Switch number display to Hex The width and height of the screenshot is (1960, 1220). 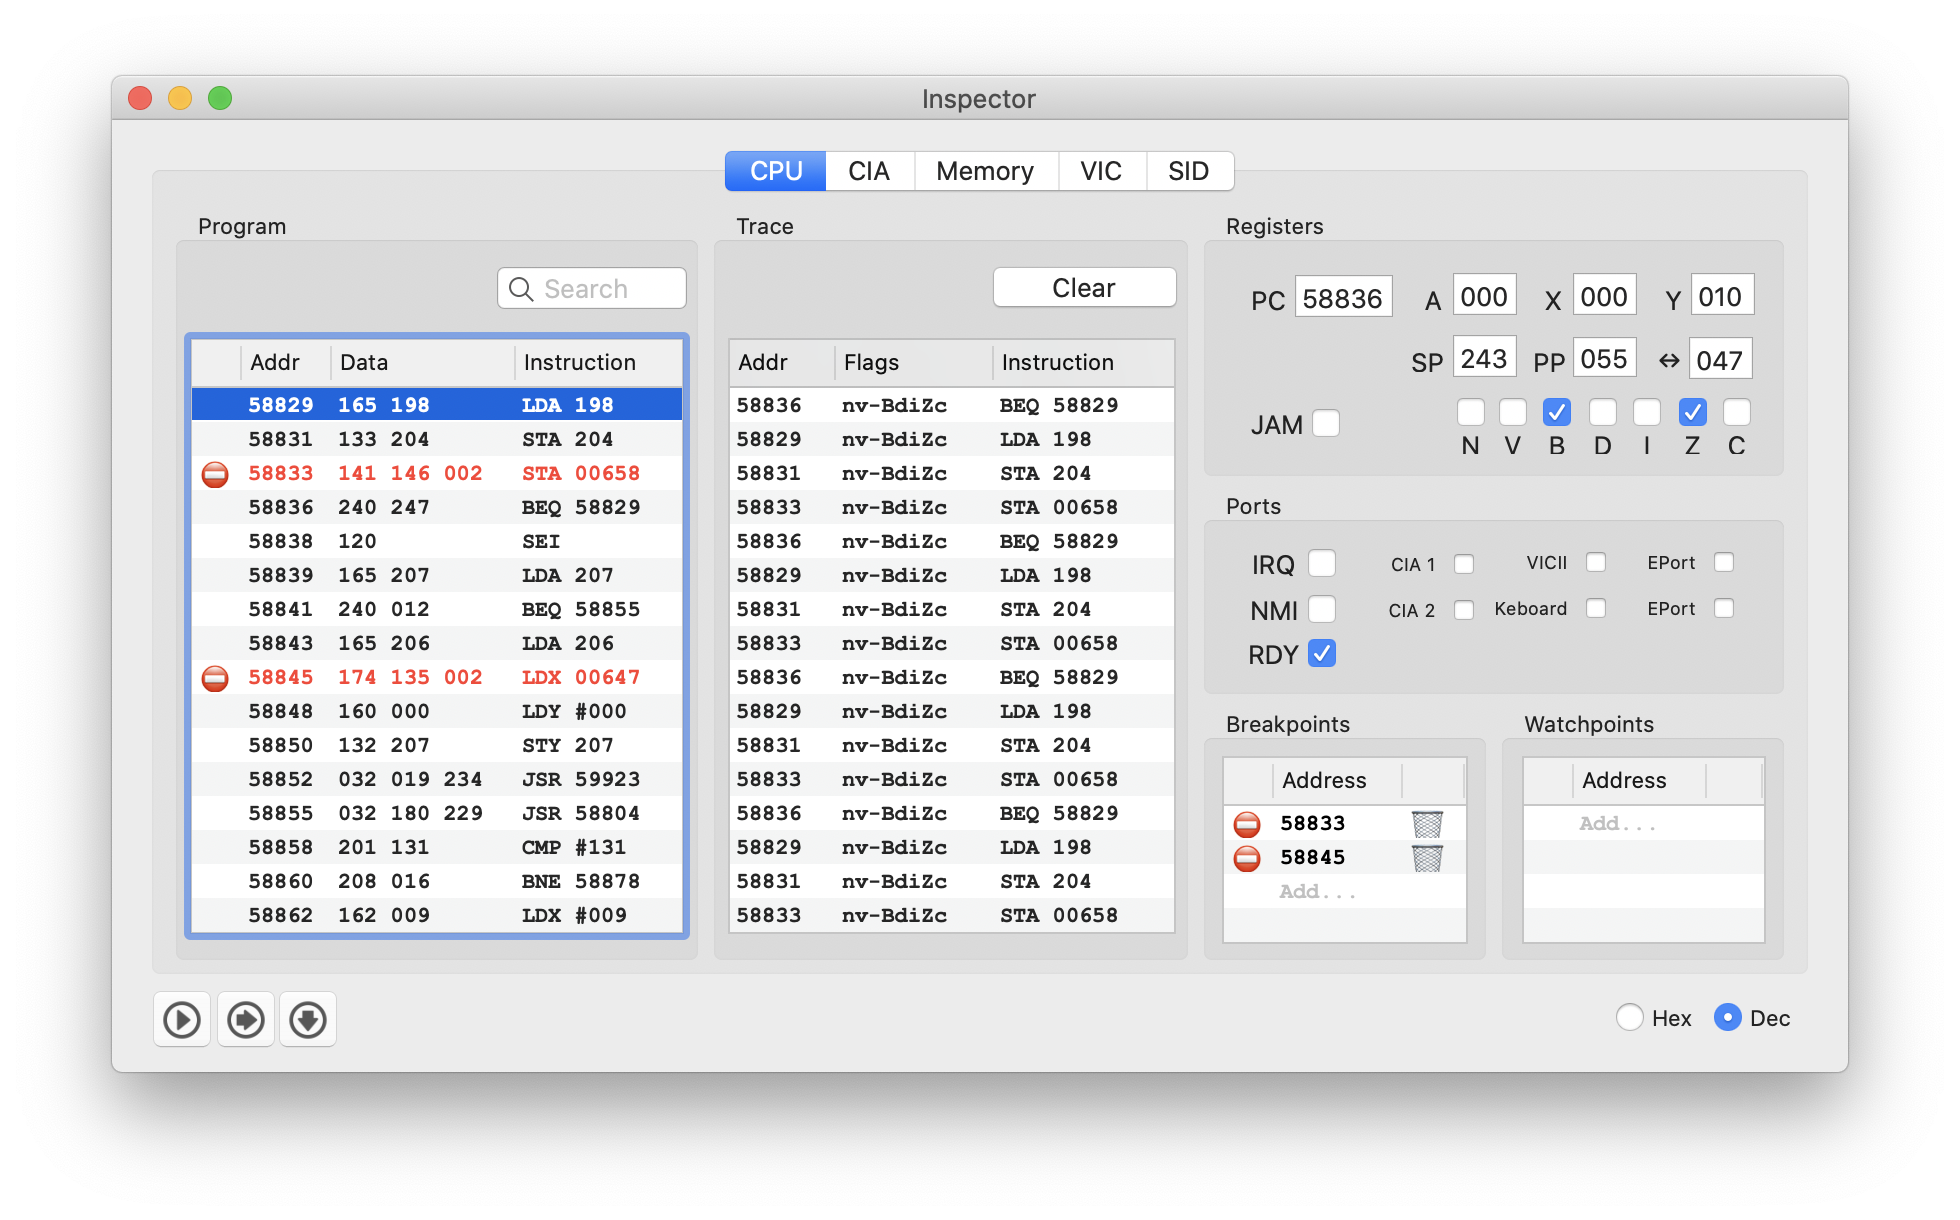click(x=1630, y=1017)
